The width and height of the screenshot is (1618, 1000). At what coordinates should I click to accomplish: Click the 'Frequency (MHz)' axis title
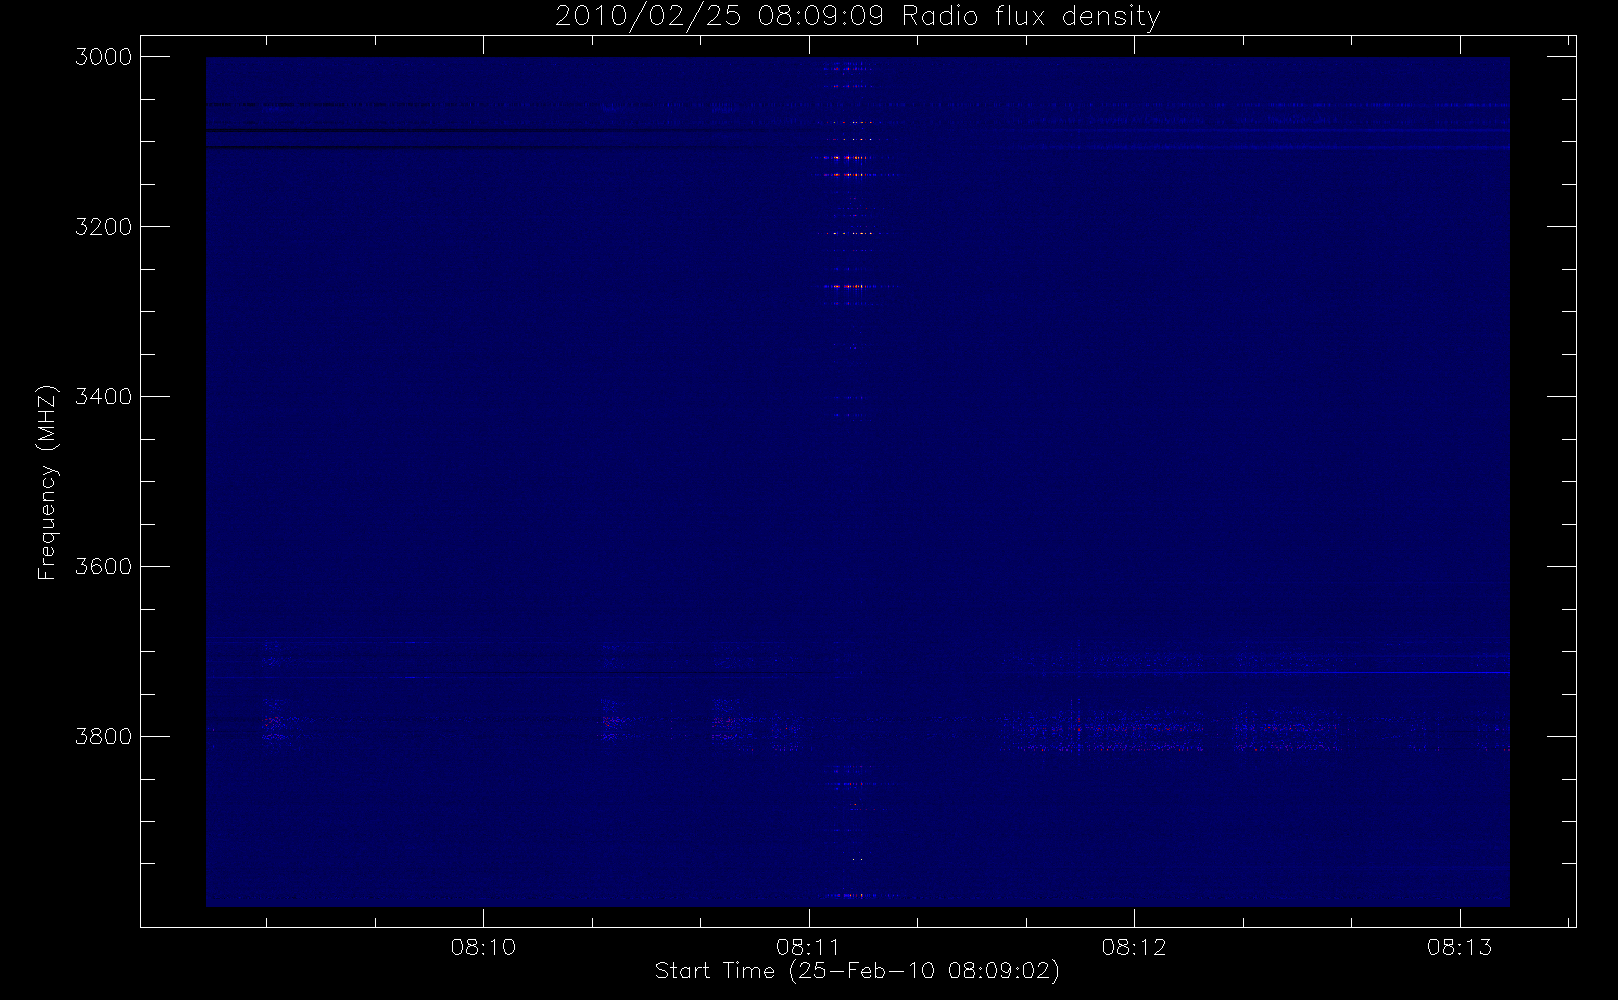[47, 482]
